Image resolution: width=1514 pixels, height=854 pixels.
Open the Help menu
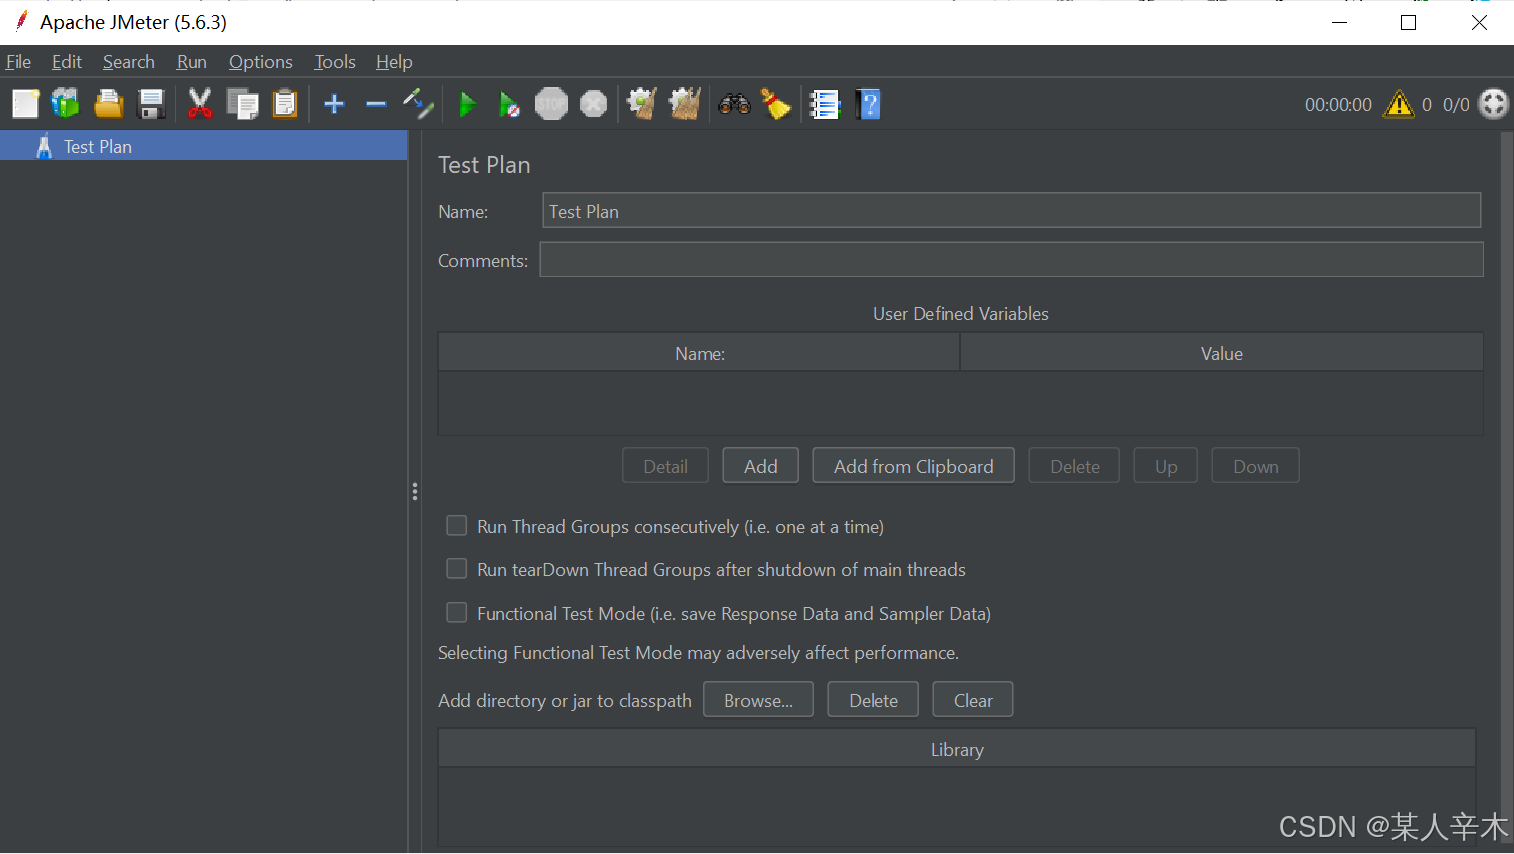click(394, 62)
